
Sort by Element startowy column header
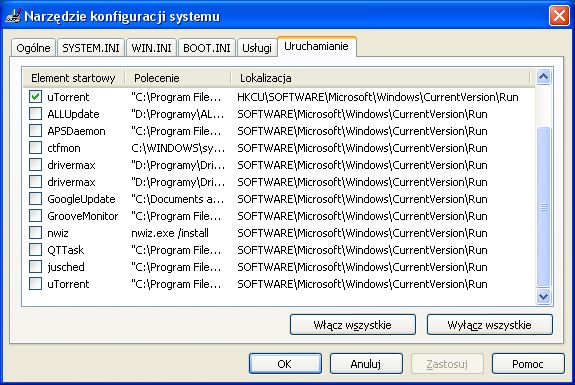74,78
